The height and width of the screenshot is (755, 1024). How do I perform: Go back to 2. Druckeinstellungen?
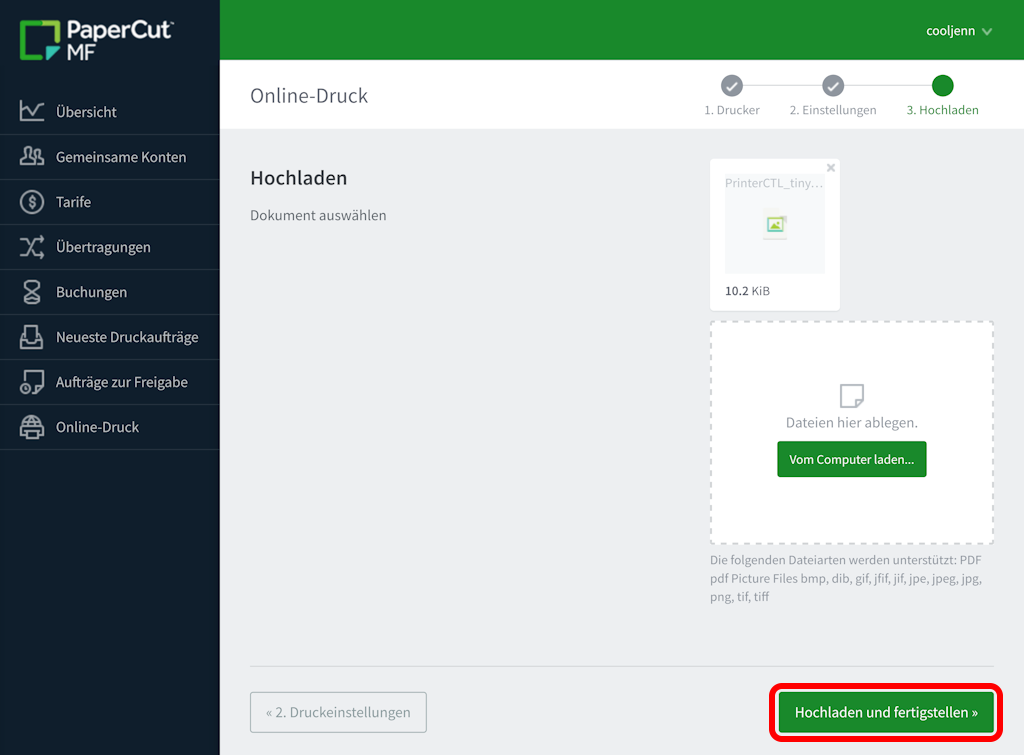[338, 713]
